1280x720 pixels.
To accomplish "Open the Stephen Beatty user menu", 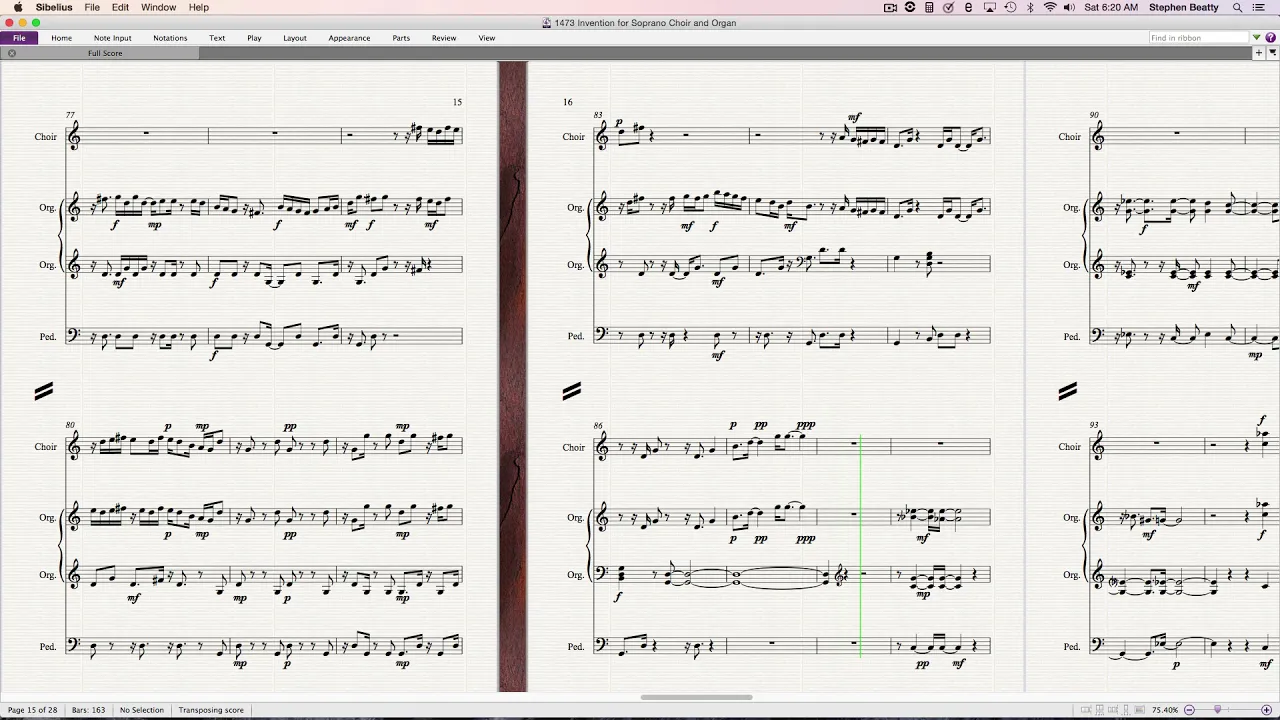I will tap(1184, 7).
